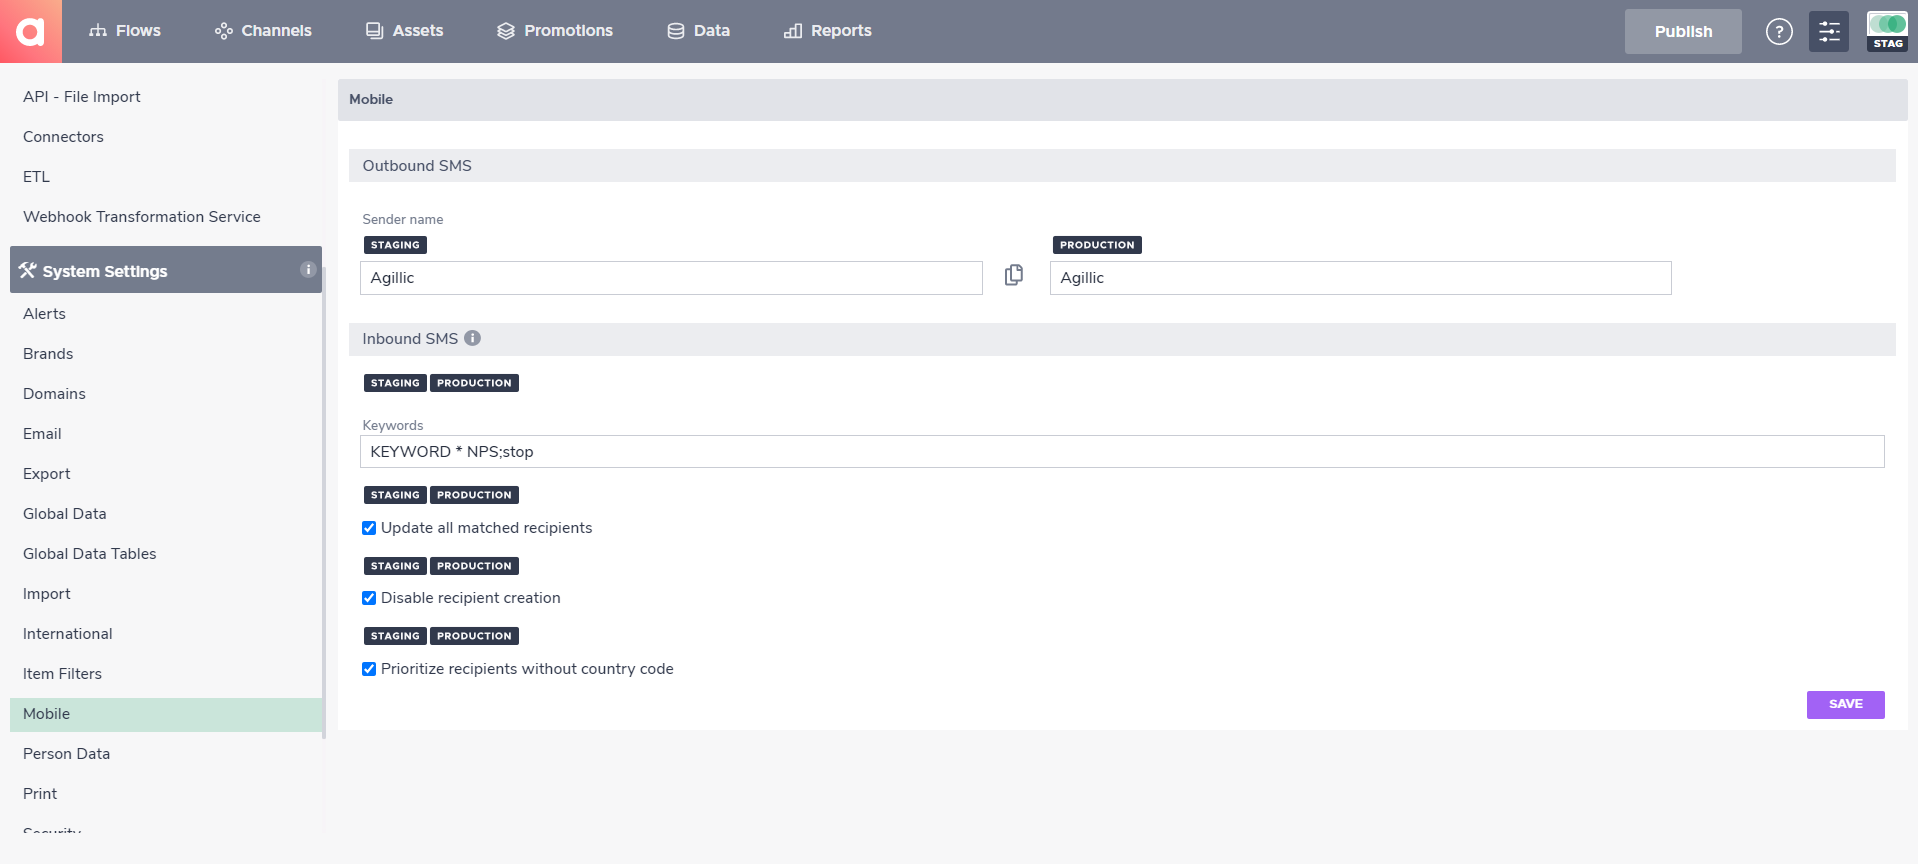Click the Outbound SMS section header
Viewport: 1918px width, 864px height.
[x=1122, y=166]
